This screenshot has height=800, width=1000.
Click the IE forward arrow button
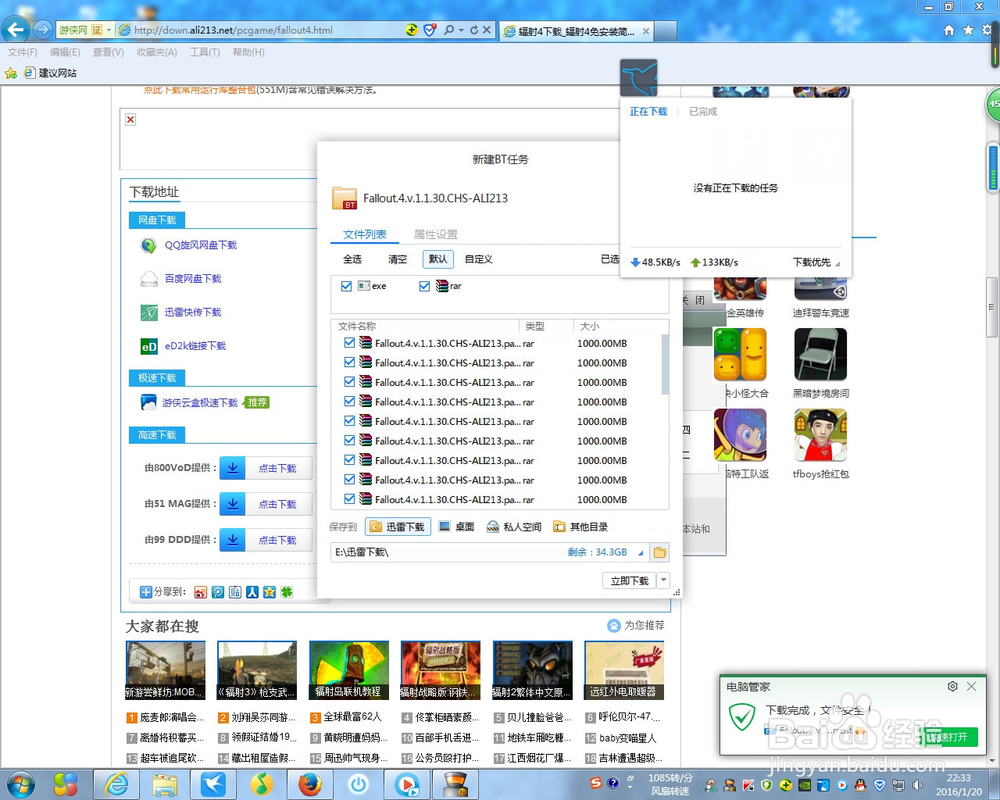(x=43, y=29)
